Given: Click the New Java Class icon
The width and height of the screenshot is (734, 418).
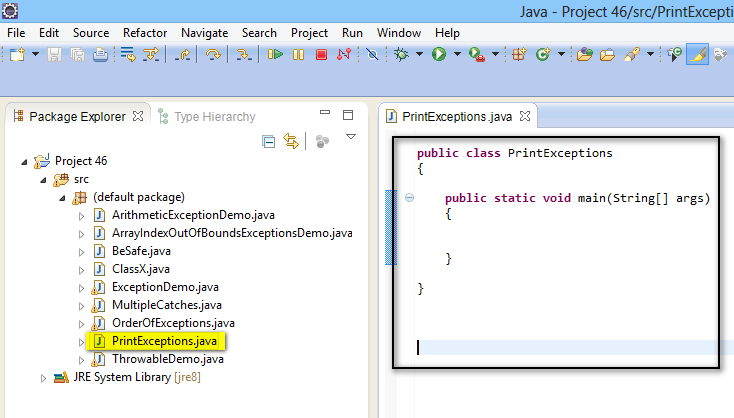Looking at the screenshot, I should coord(543,54).
